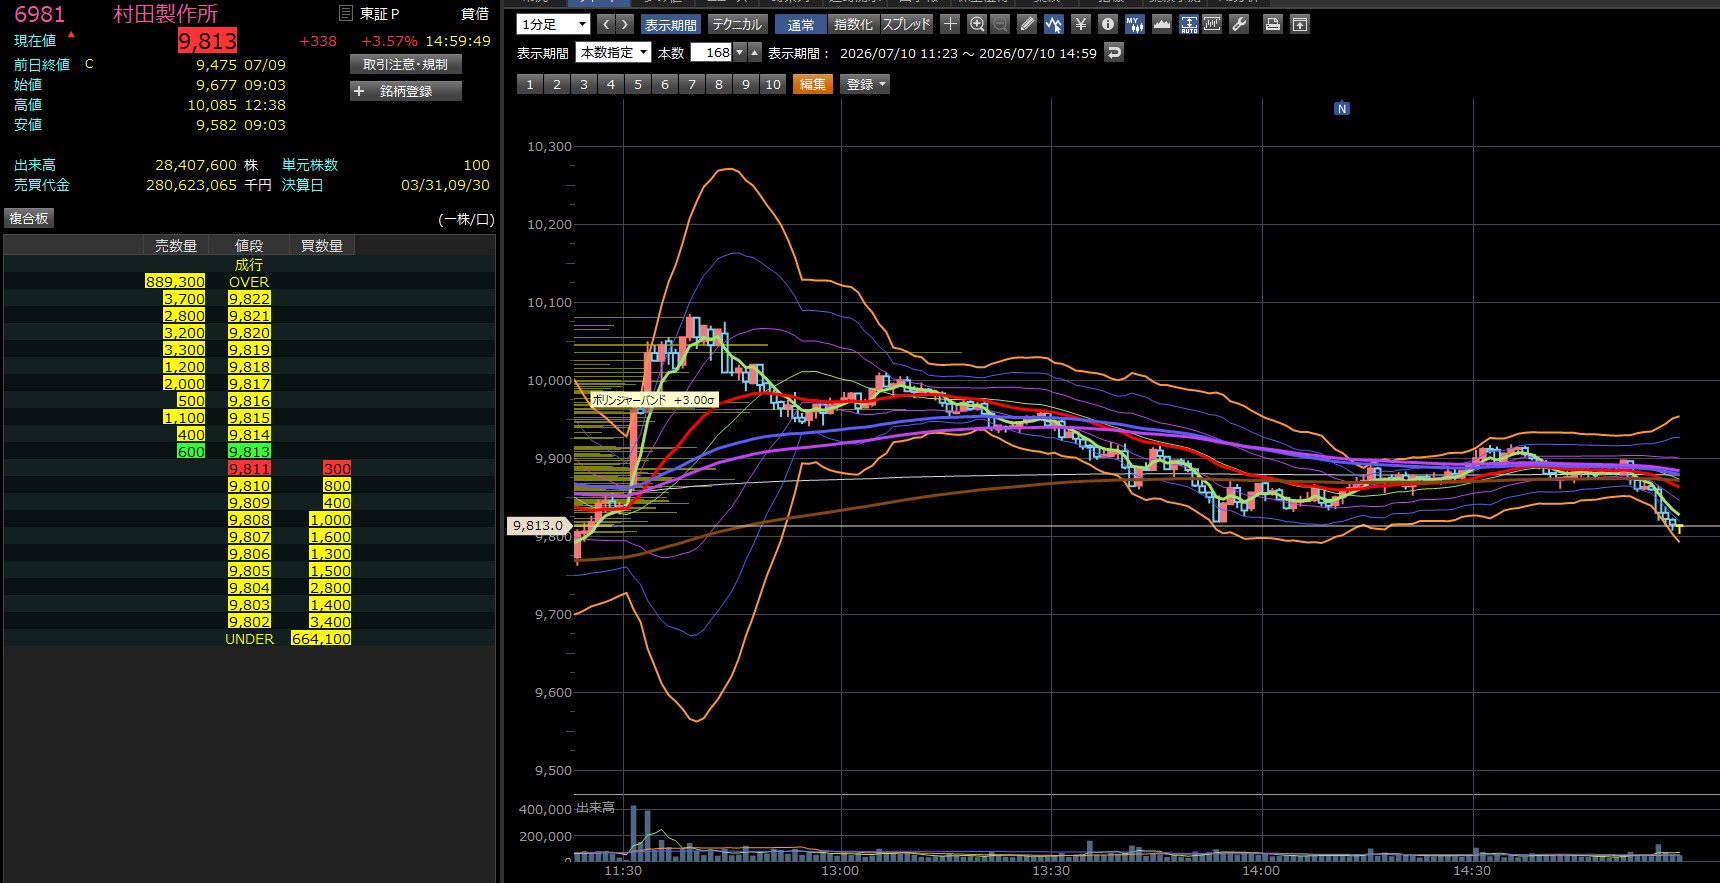Click the stock code 6981
The width and height of the screenshot is (1720, 883).
[x=39, y=14]
